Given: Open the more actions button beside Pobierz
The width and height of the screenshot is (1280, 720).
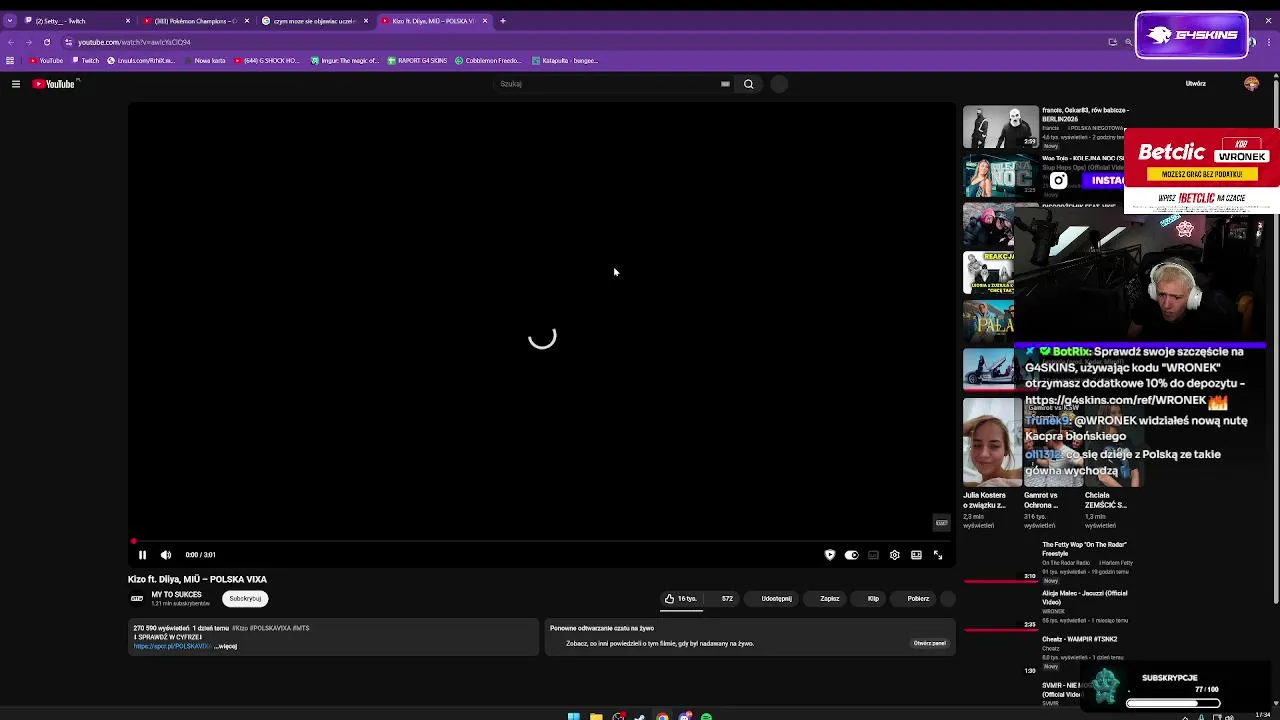Looking at the screenshot, I should pos(948,599).
